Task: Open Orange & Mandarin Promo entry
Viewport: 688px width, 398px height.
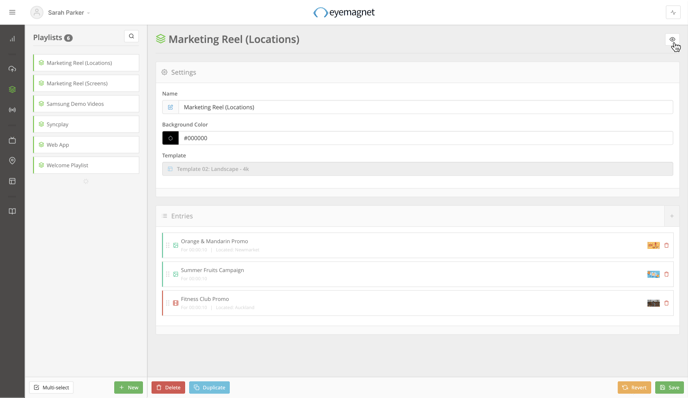Action: pos(417,245)
